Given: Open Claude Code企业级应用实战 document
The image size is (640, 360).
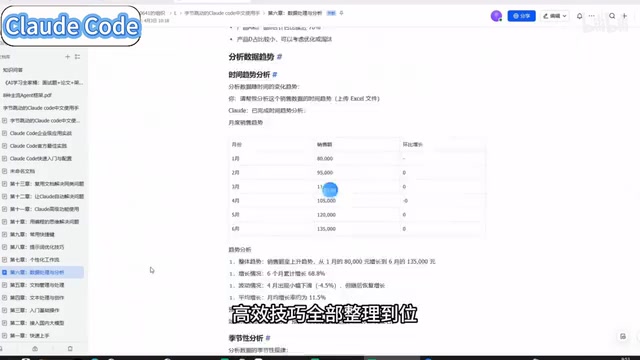Looking at the screenshot, I should coord(41,133).
